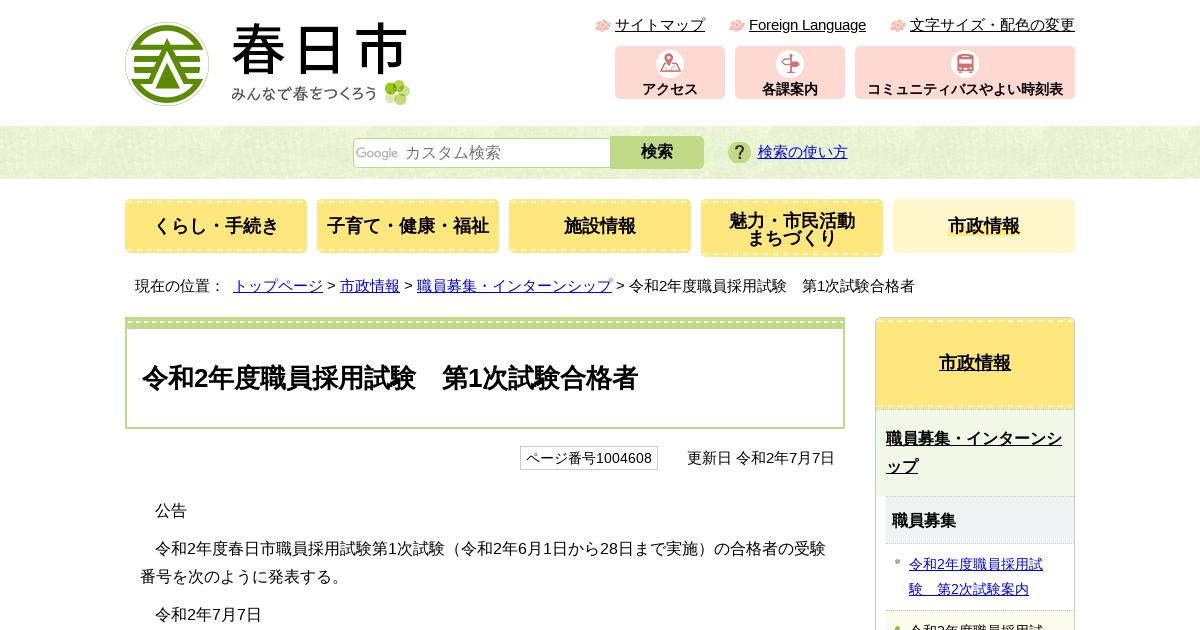Select 魅力・市民活動 まちづくり menu
Image resolution: width=1200 pixels, height=630 pixels.
792,228
